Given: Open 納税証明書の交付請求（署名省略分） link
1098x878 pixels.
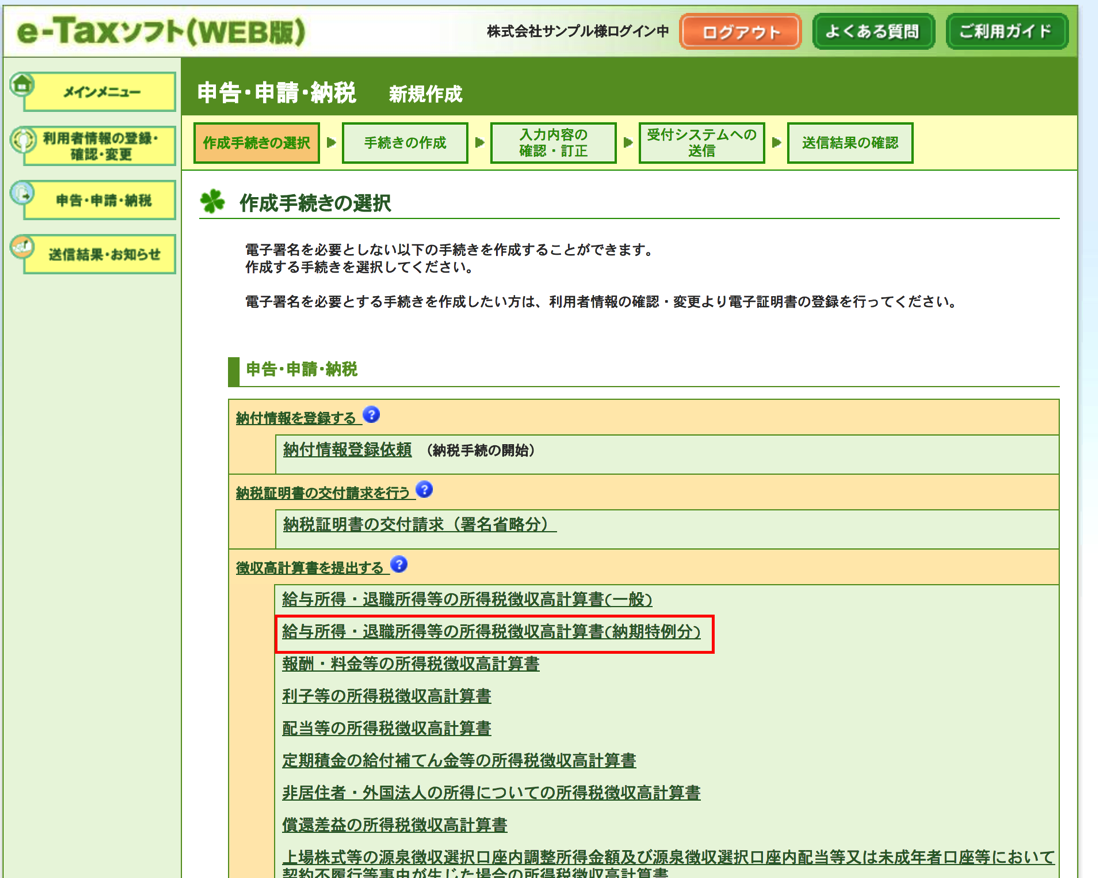Looking at the screenshot, I should click(x=419, y=525).
